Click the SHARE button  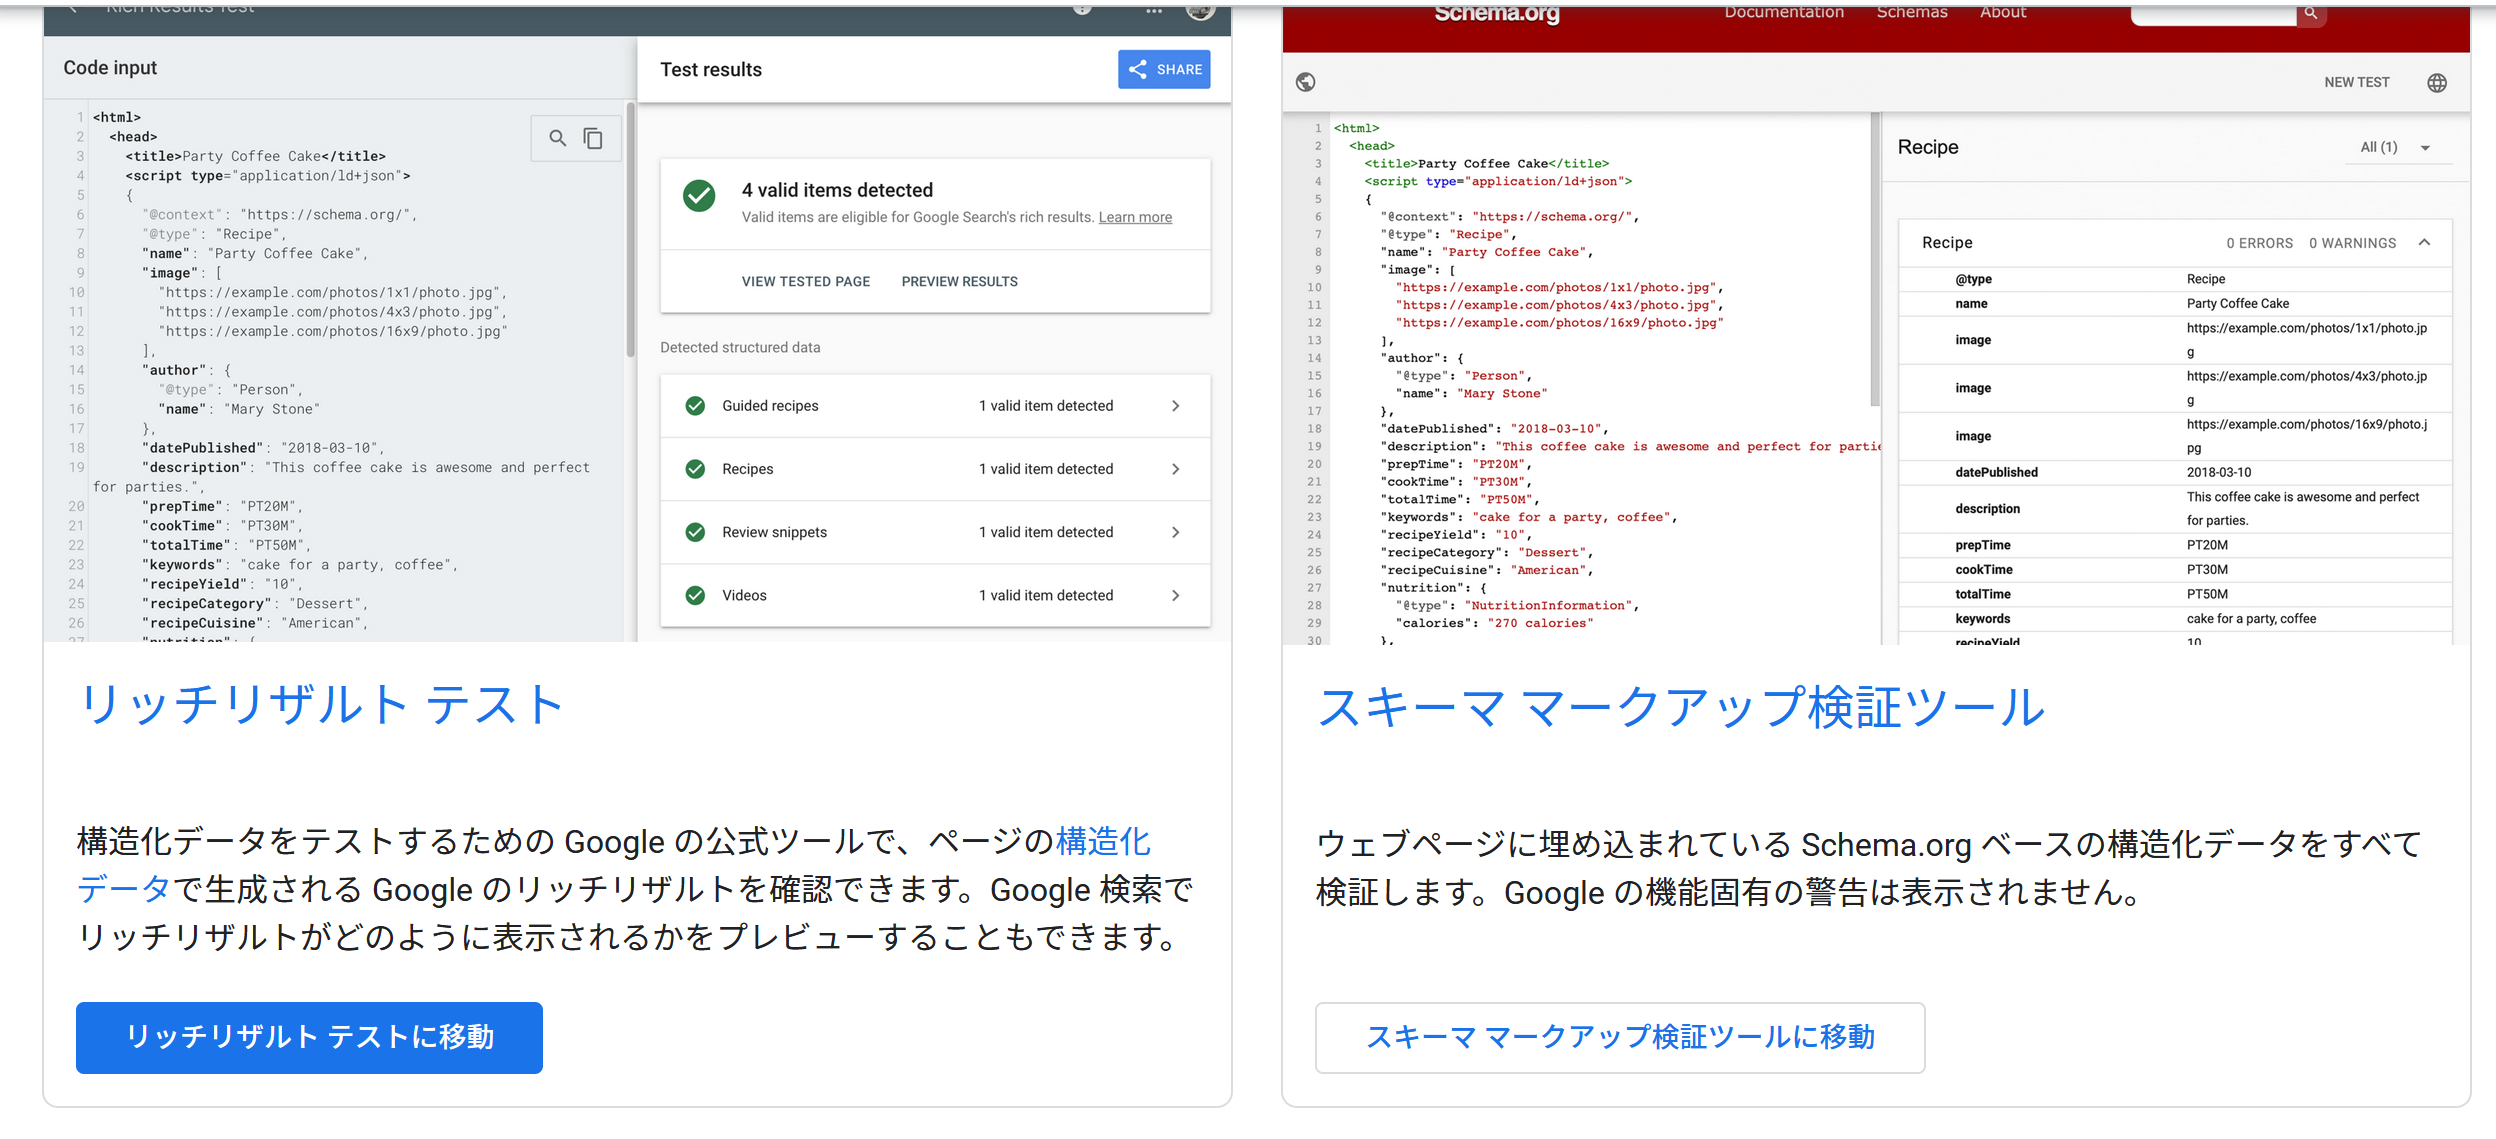(1164, 69)
